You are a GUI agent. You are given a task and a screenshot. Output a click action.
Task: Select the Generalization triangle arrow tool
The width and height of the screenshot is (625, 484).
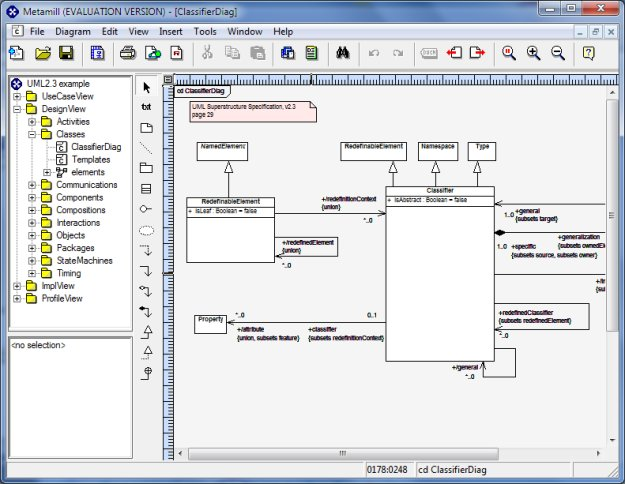pyautogui.click(x=147, y=332)
